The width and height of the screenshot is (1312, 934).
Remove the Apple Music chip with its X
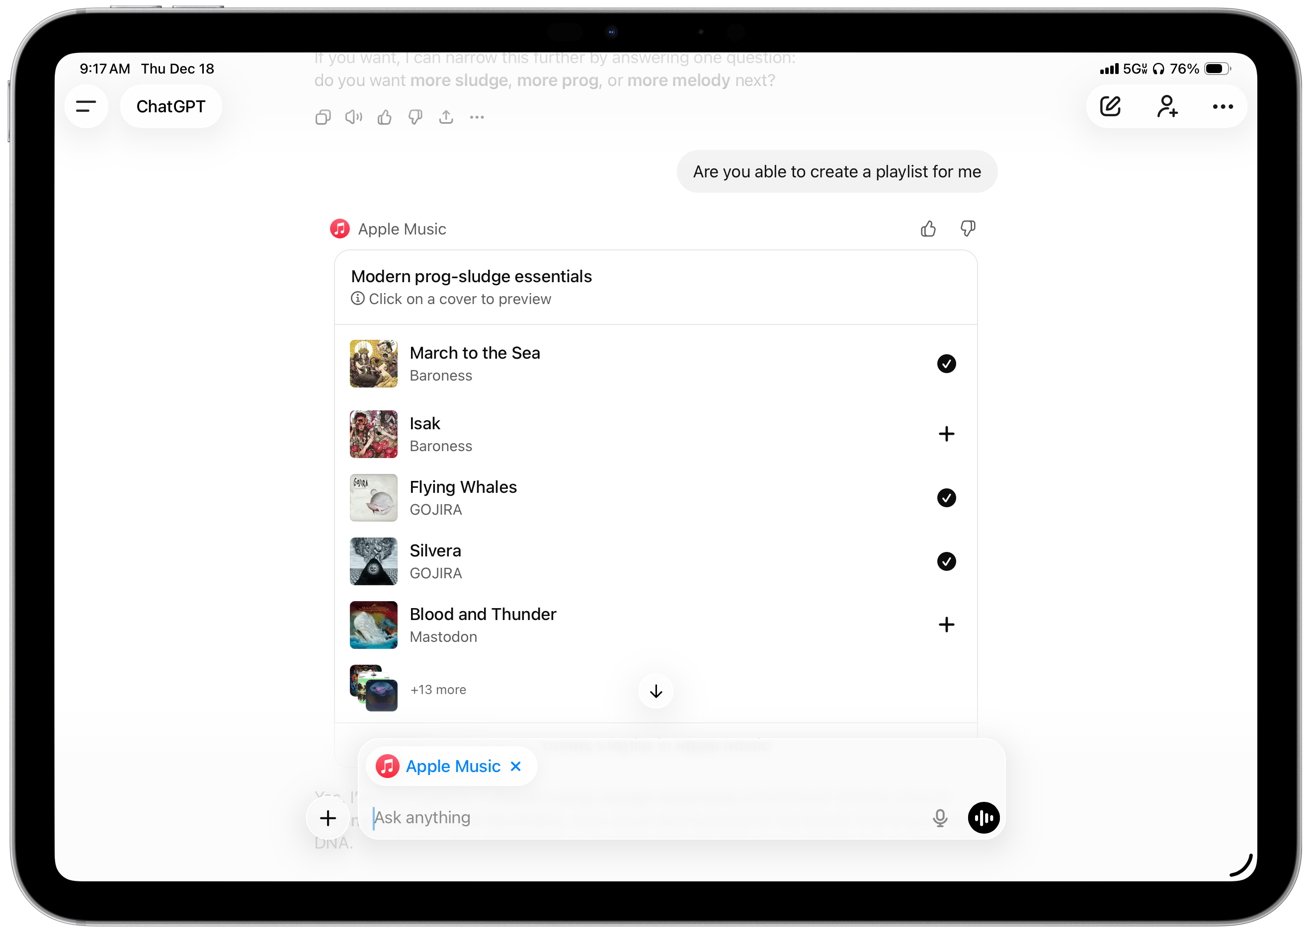pyautogui.click(x=516, y=766)
